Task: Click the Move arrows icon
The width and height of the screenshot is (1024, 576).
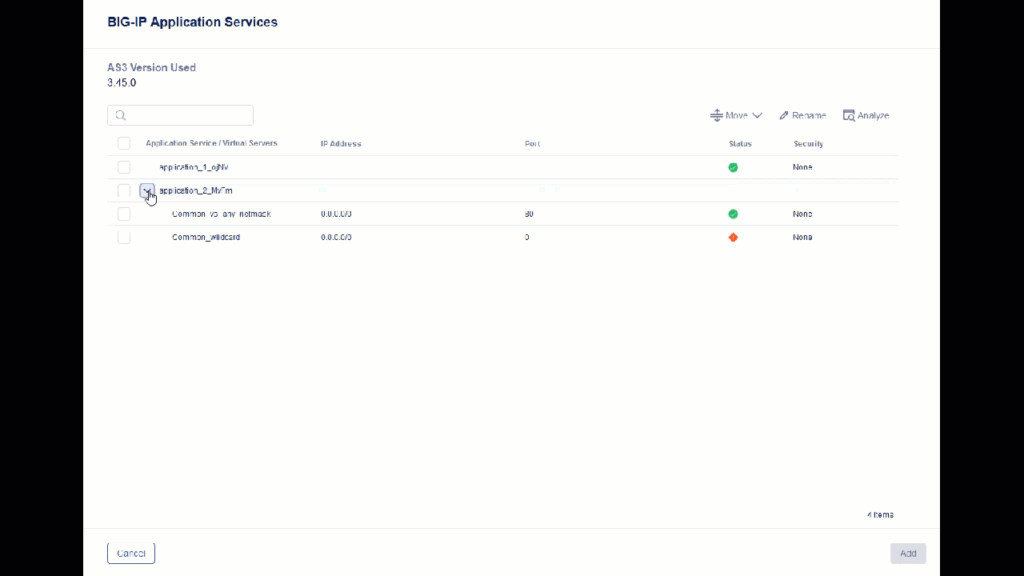Action: [x=716, y=116]
